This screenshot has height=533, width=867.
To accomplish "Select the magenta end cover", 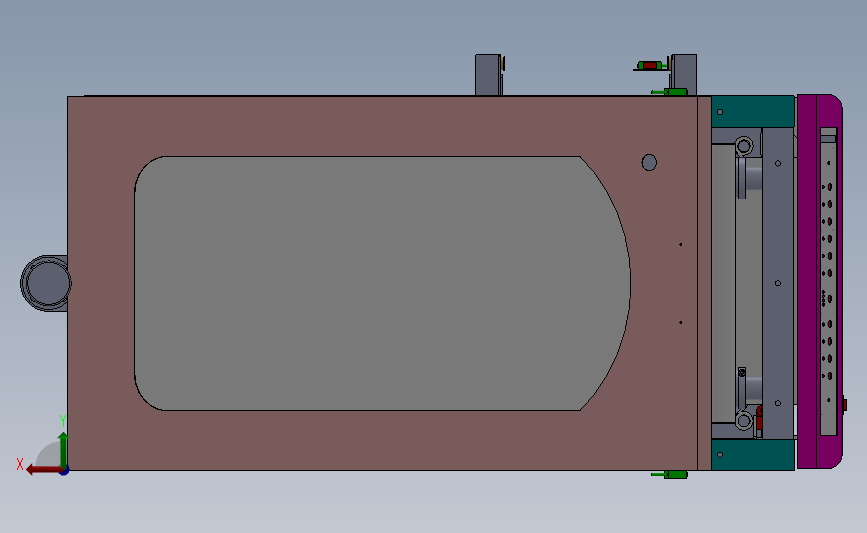I will click(x=819, y=281).
